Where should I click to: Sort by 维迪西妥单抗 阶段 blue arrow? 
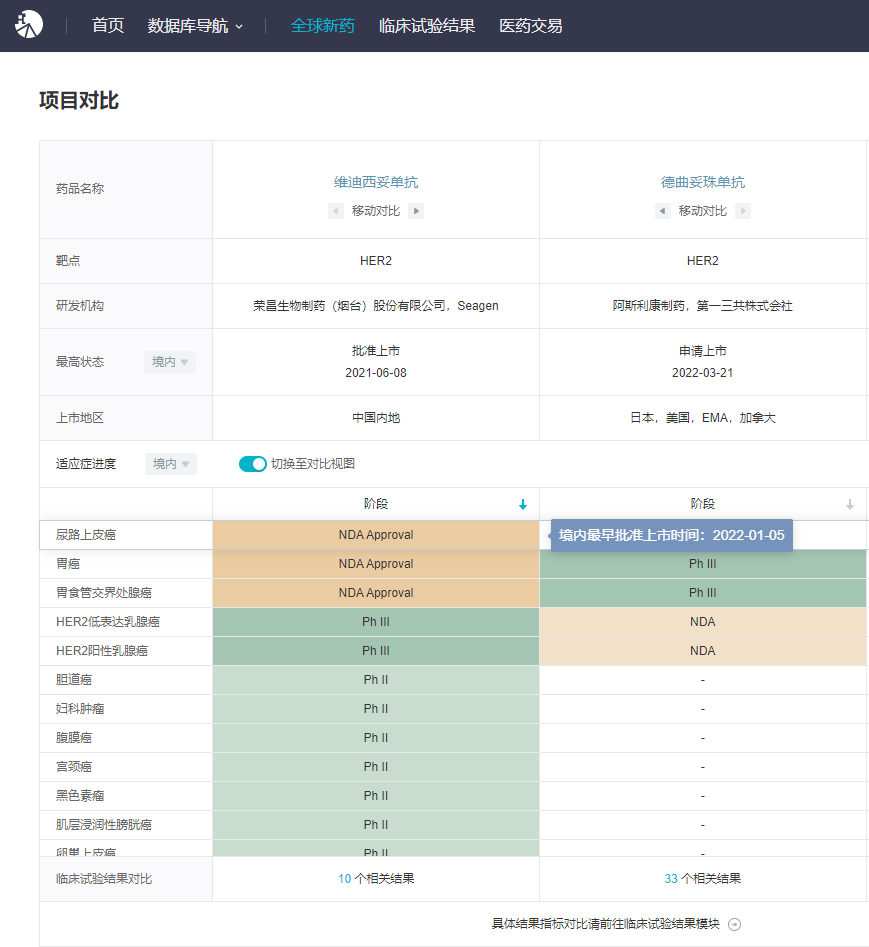tap(523, 504)
